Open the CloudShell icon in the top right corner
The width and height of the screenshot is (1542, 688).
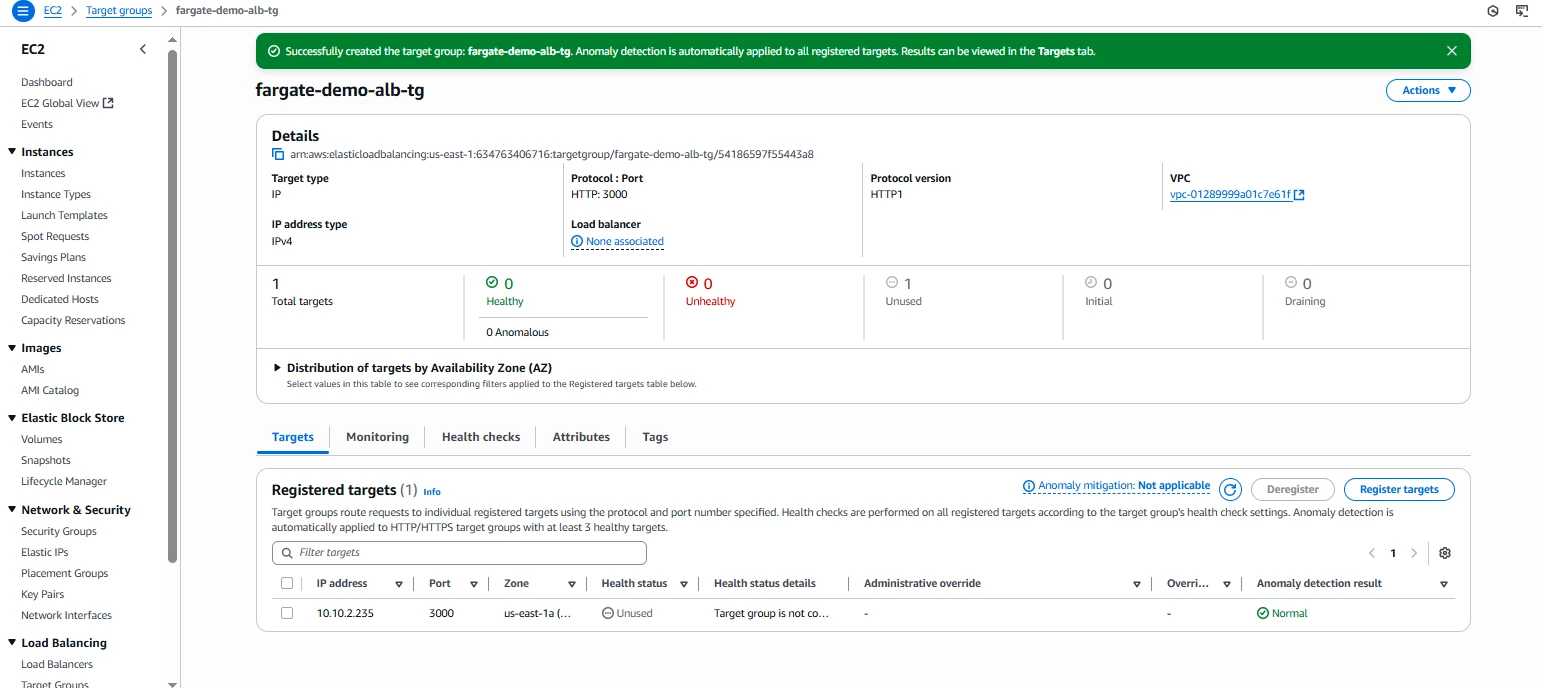pyautogui.click(x=1523, y=11)
